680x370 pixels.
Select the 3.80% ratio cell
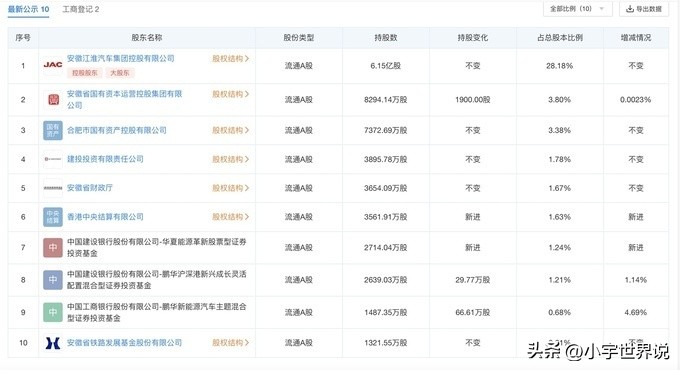(559, 100)
